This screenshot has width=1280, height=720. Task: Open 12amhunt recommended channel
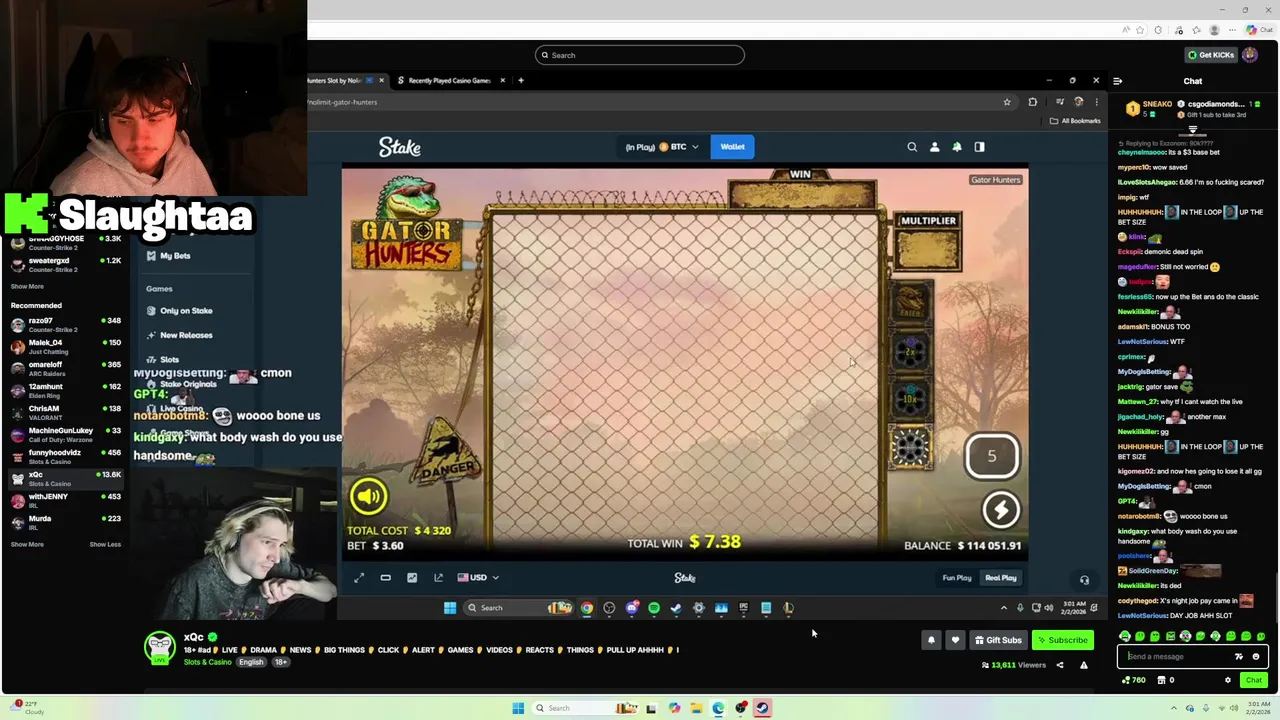point(65,390)
